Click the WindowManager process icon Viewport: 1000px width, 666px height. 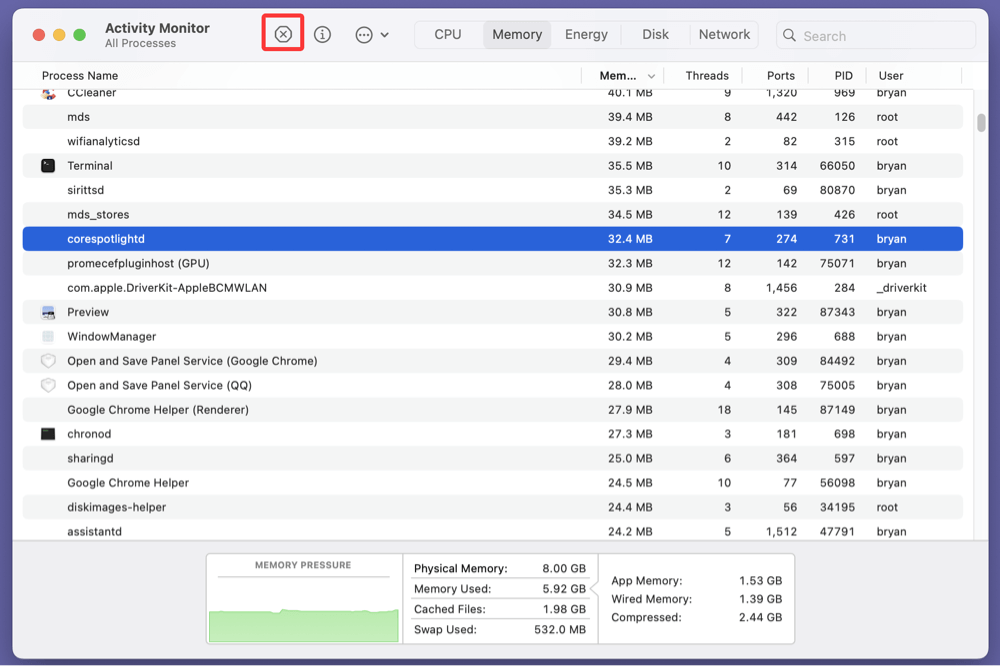pyautogui.click(x=47, y=336)
